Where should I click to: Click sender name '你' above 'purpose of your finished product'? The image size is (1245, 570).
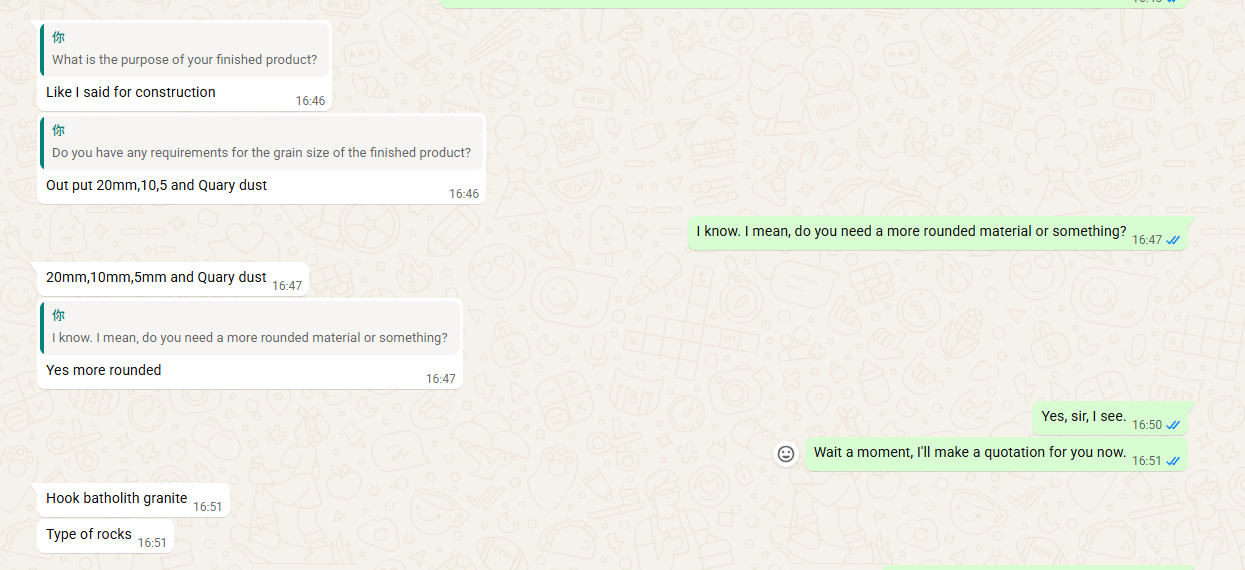pos(59,38)
